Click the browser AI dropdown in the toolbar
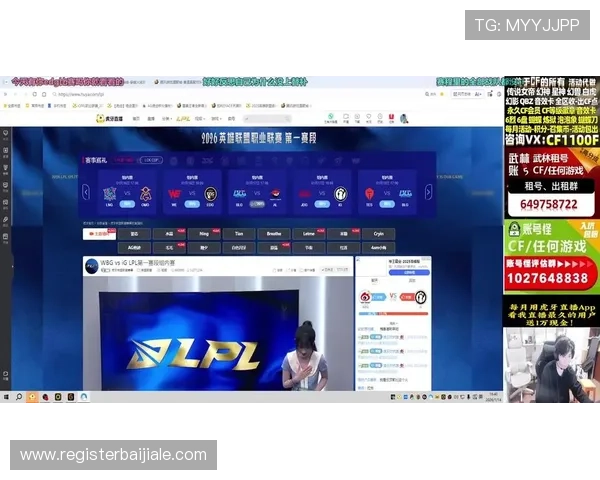Image resolution: width=600 pixels, height=480 pixels. (478, 94)
